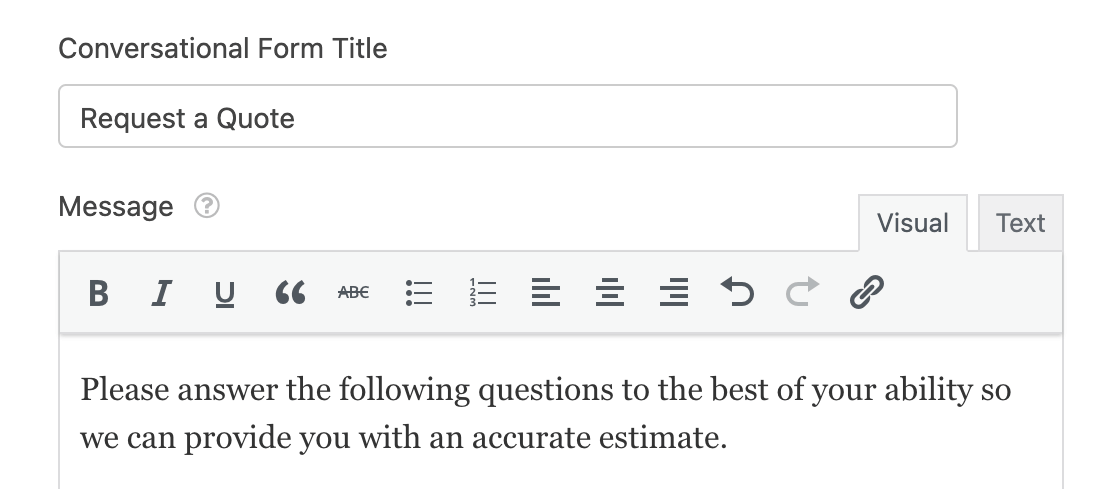Image resolution: width=1116 pixels, height=489 pixels.
Task: Align the message text right
Action: coord(673,293)
